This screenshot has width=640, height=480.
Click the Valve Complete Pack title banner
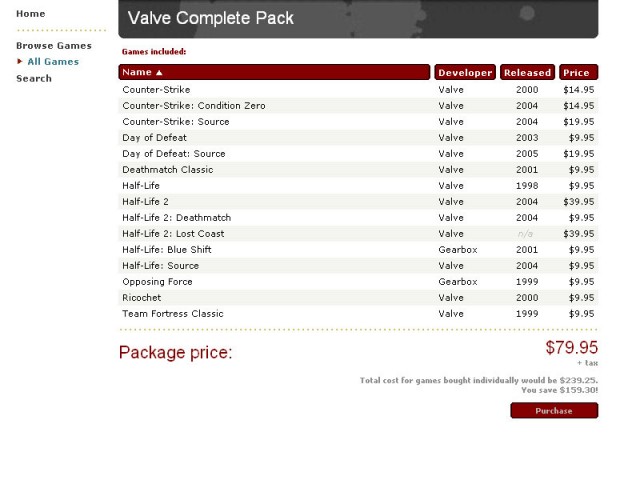(358, 19)
